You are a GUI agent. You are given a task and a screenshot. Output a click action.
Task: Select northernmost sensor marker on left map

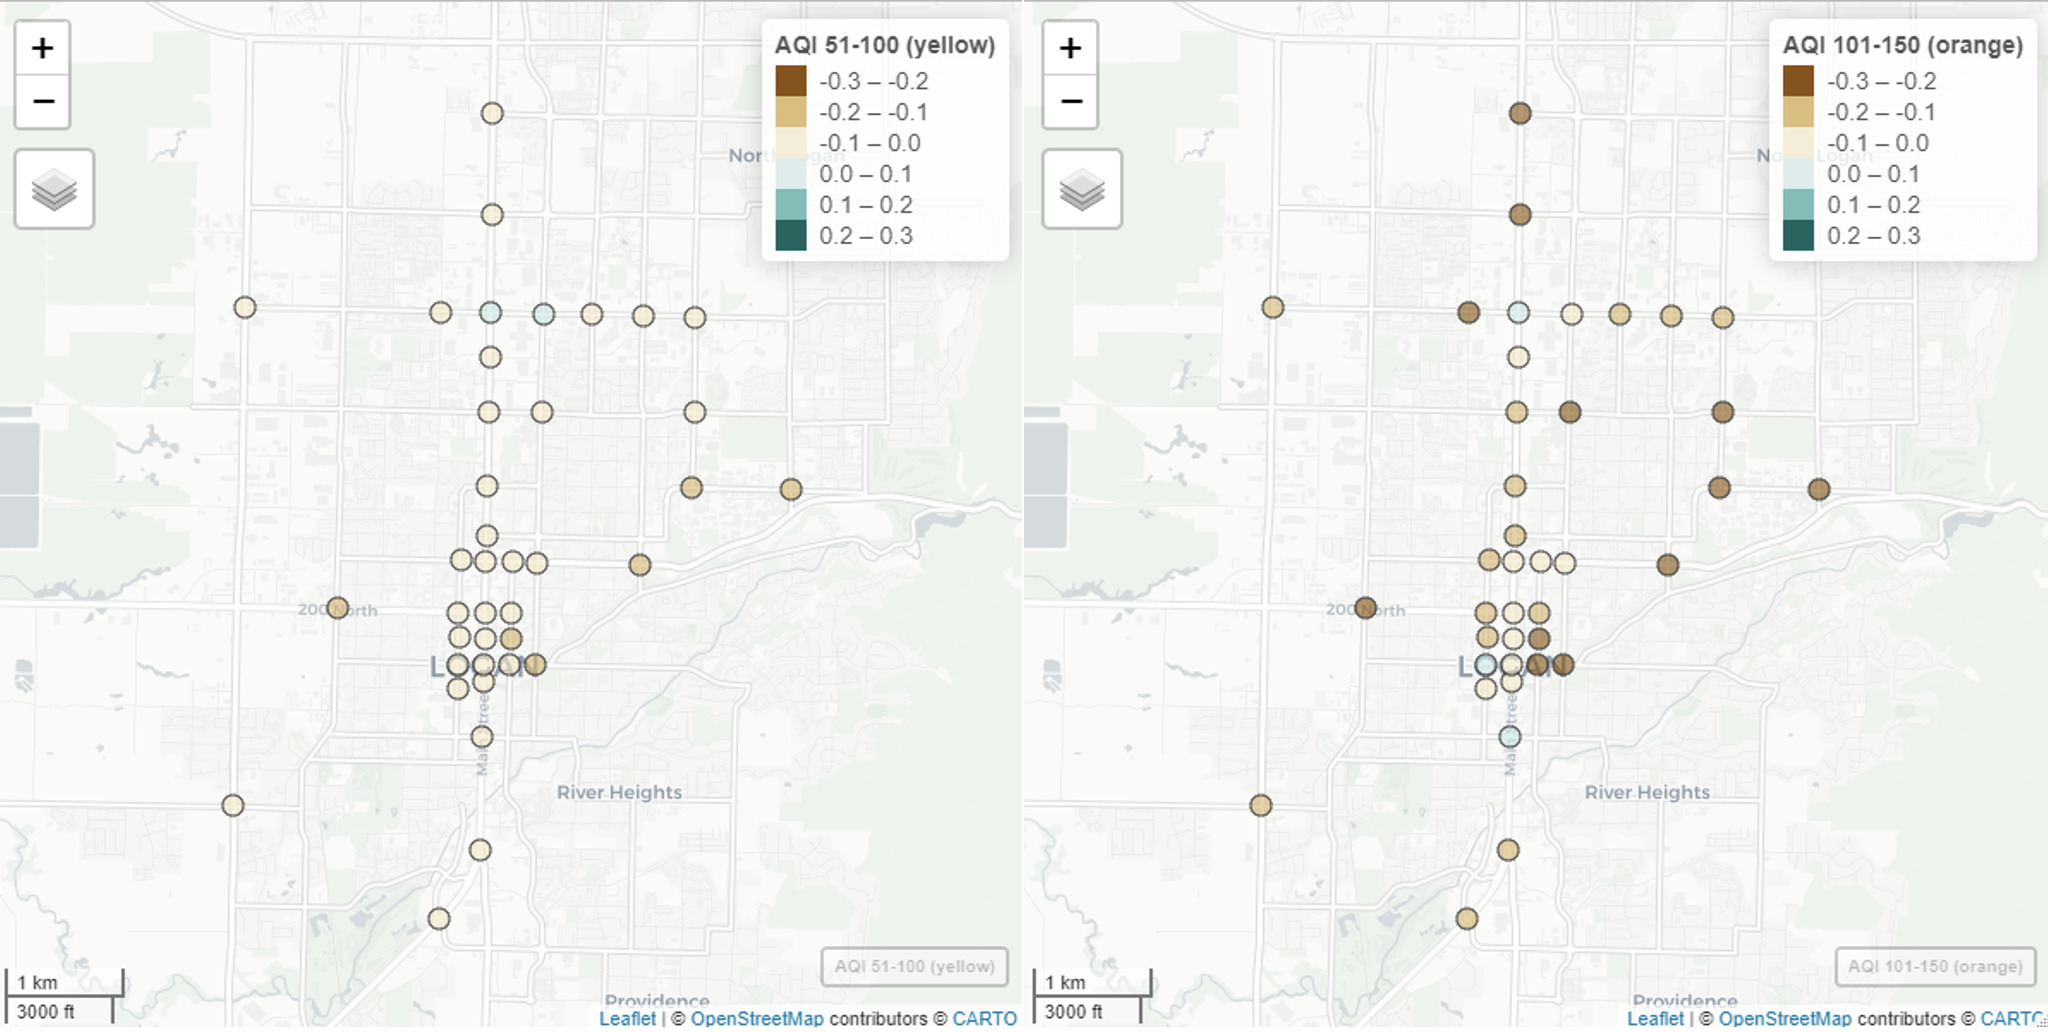[x=492, y=113]
